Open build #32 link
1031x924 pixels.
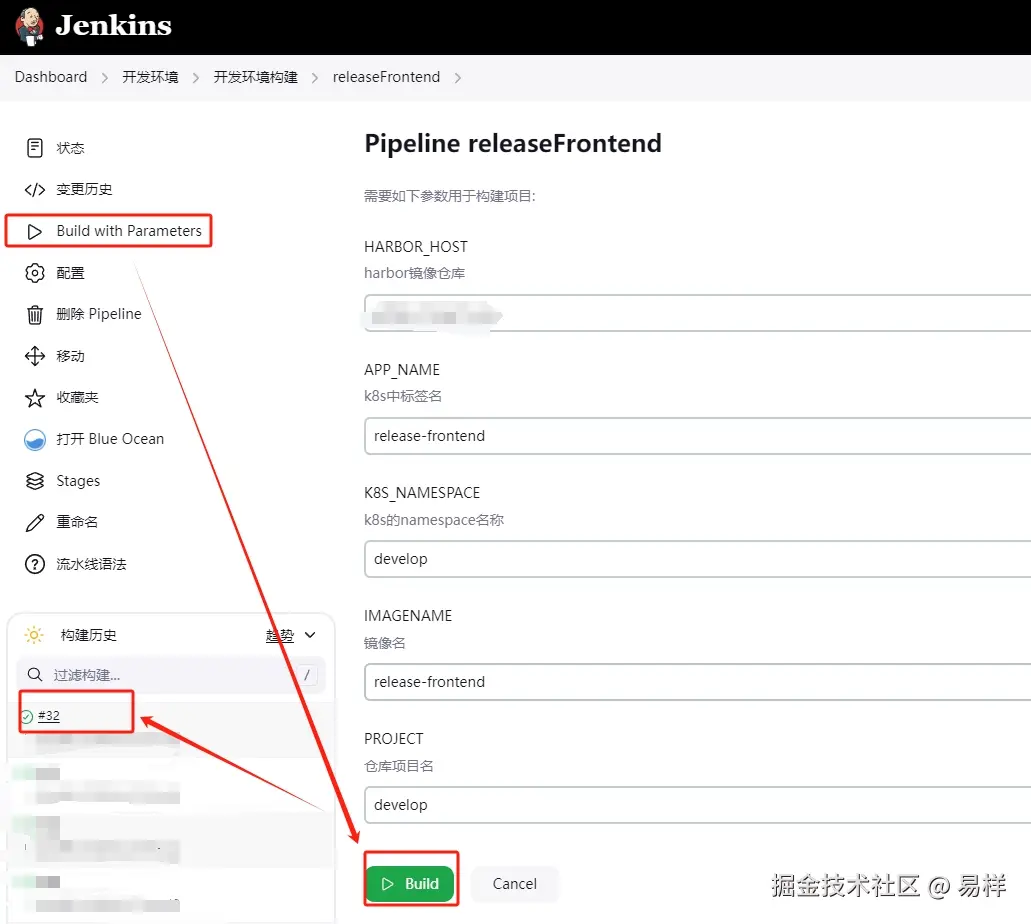49,716
